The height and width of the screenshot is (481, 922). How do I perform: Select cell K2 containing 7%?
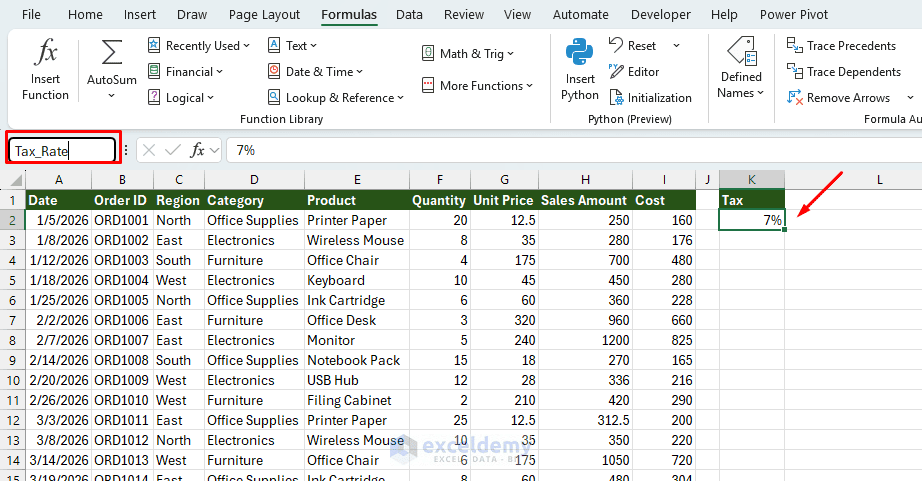click(751, 221)
